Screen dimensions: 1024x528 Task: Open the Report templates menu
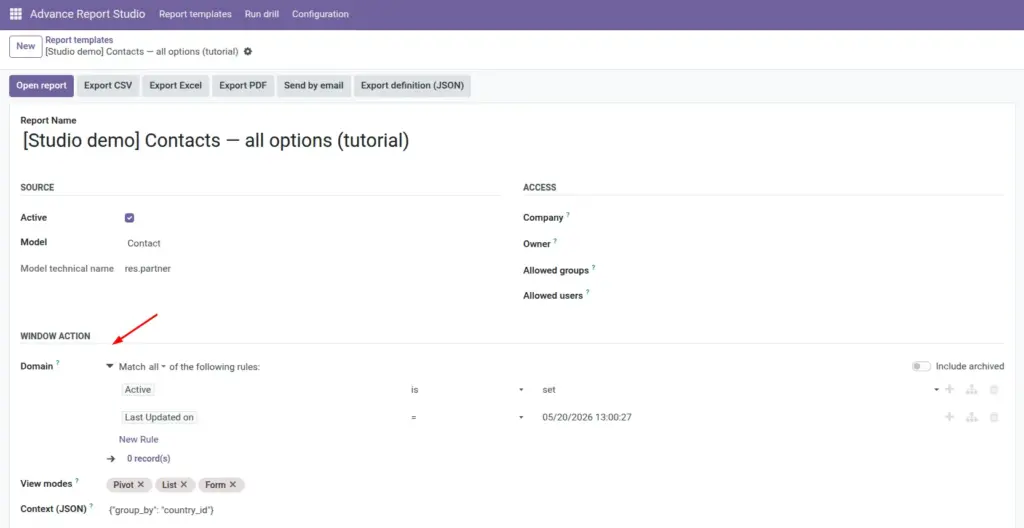195,14
